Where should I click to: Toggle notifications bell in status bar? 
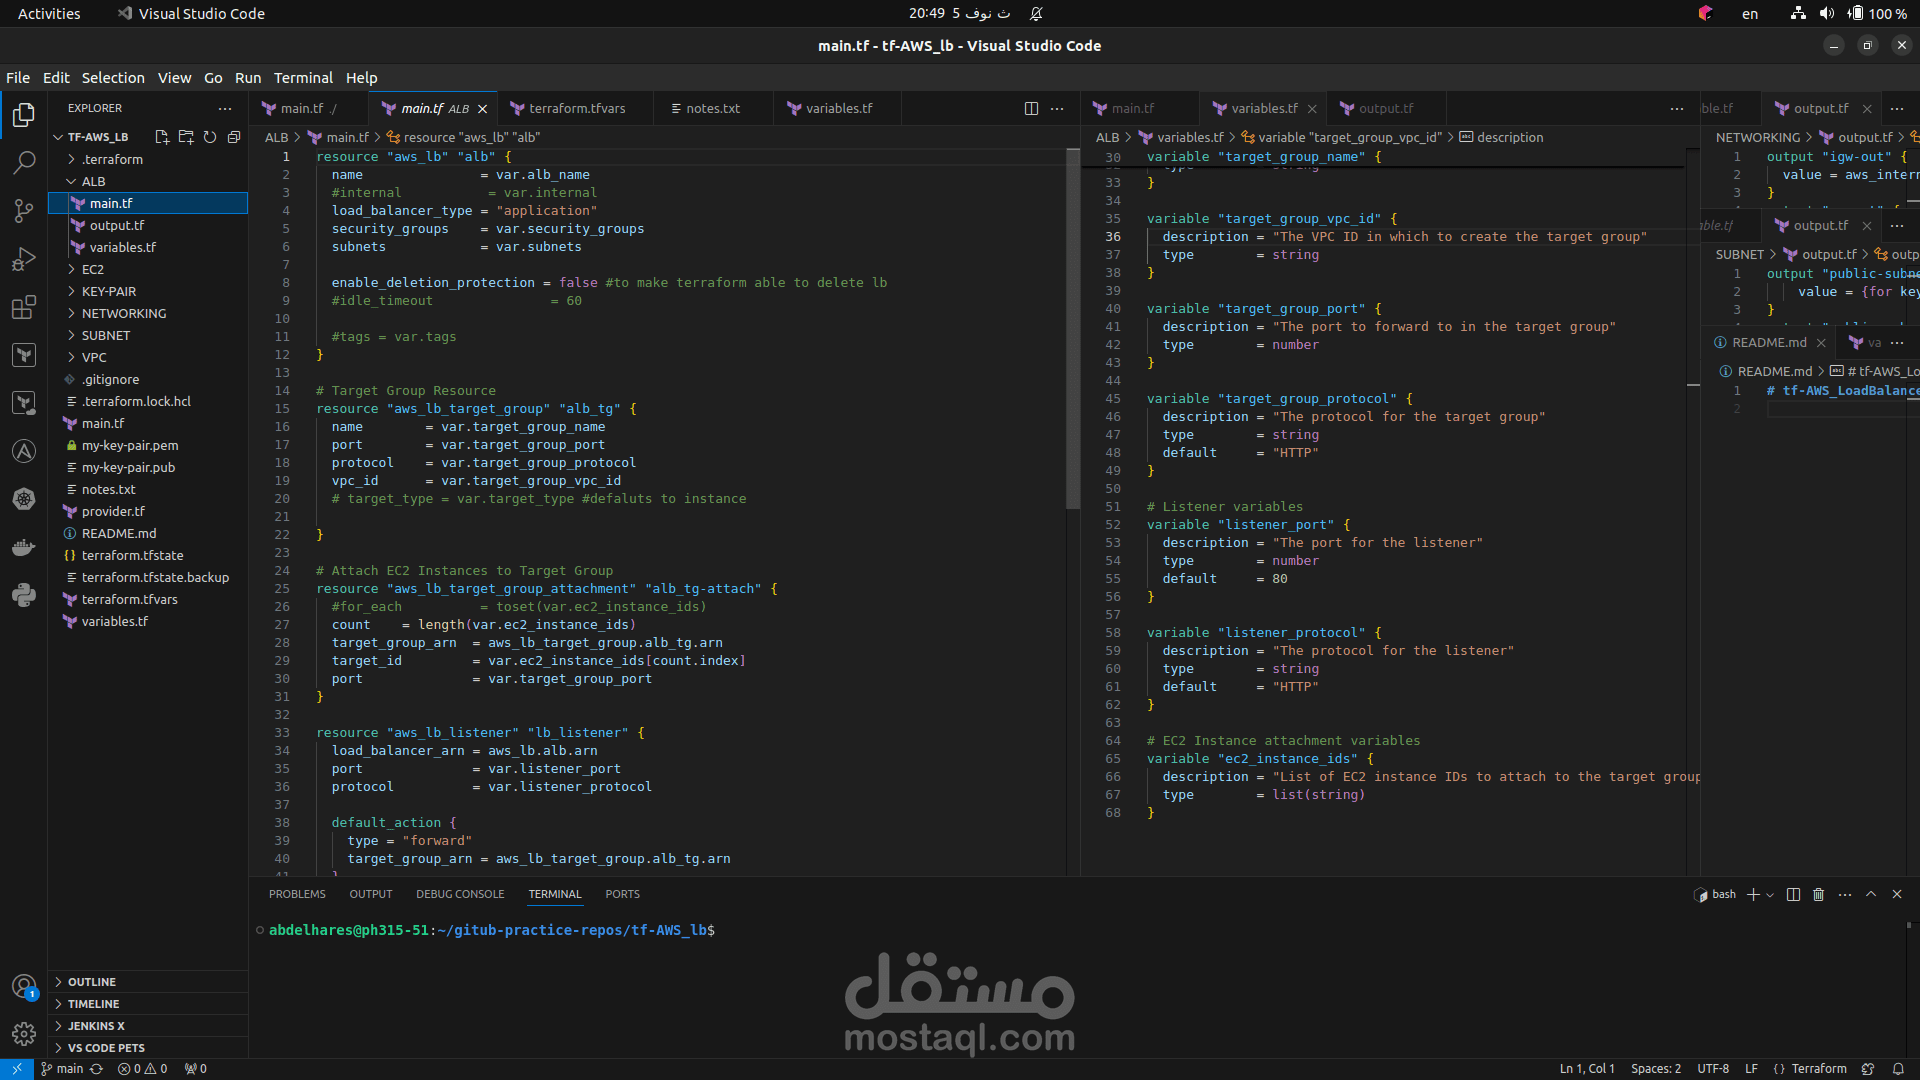point(1898,1068)
